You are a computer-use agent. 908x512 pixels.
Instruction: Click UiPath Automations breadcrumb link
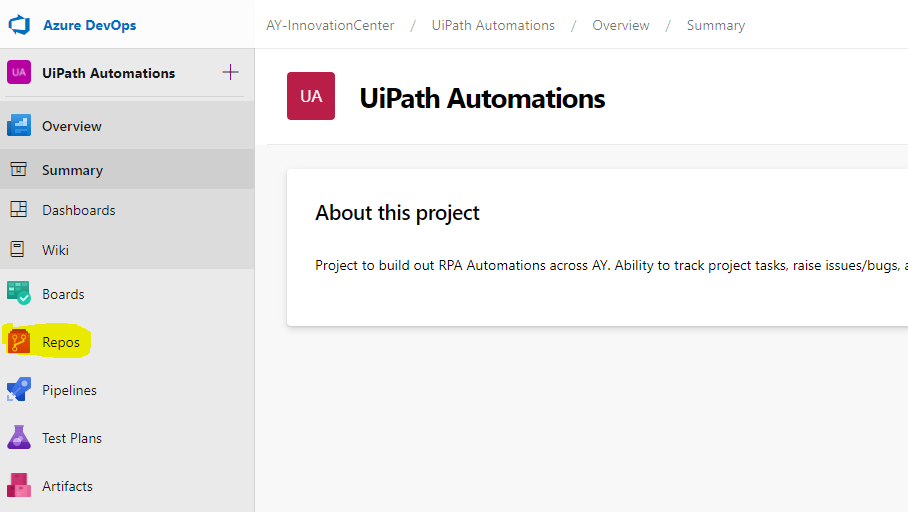[493, 25]
